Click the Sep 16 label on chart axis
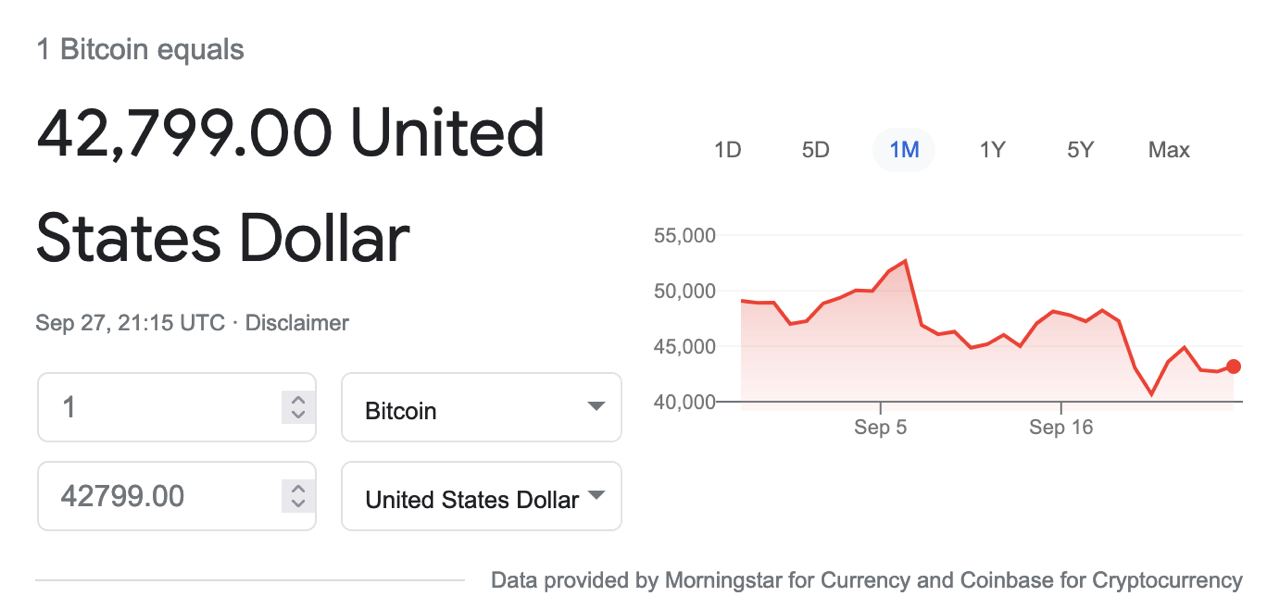The width and height of the screenshot is (1280, 609). pyautogui.click(x=1061, y=428)
